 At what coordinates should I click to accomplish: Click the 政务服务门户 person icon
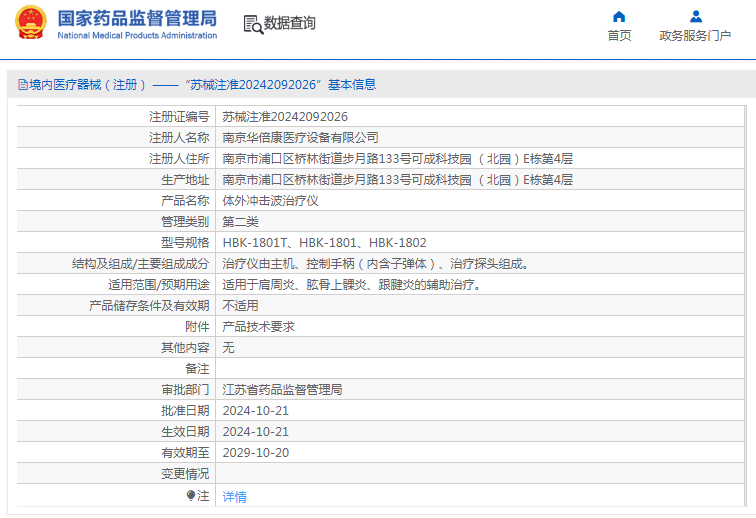coord(695,17)
